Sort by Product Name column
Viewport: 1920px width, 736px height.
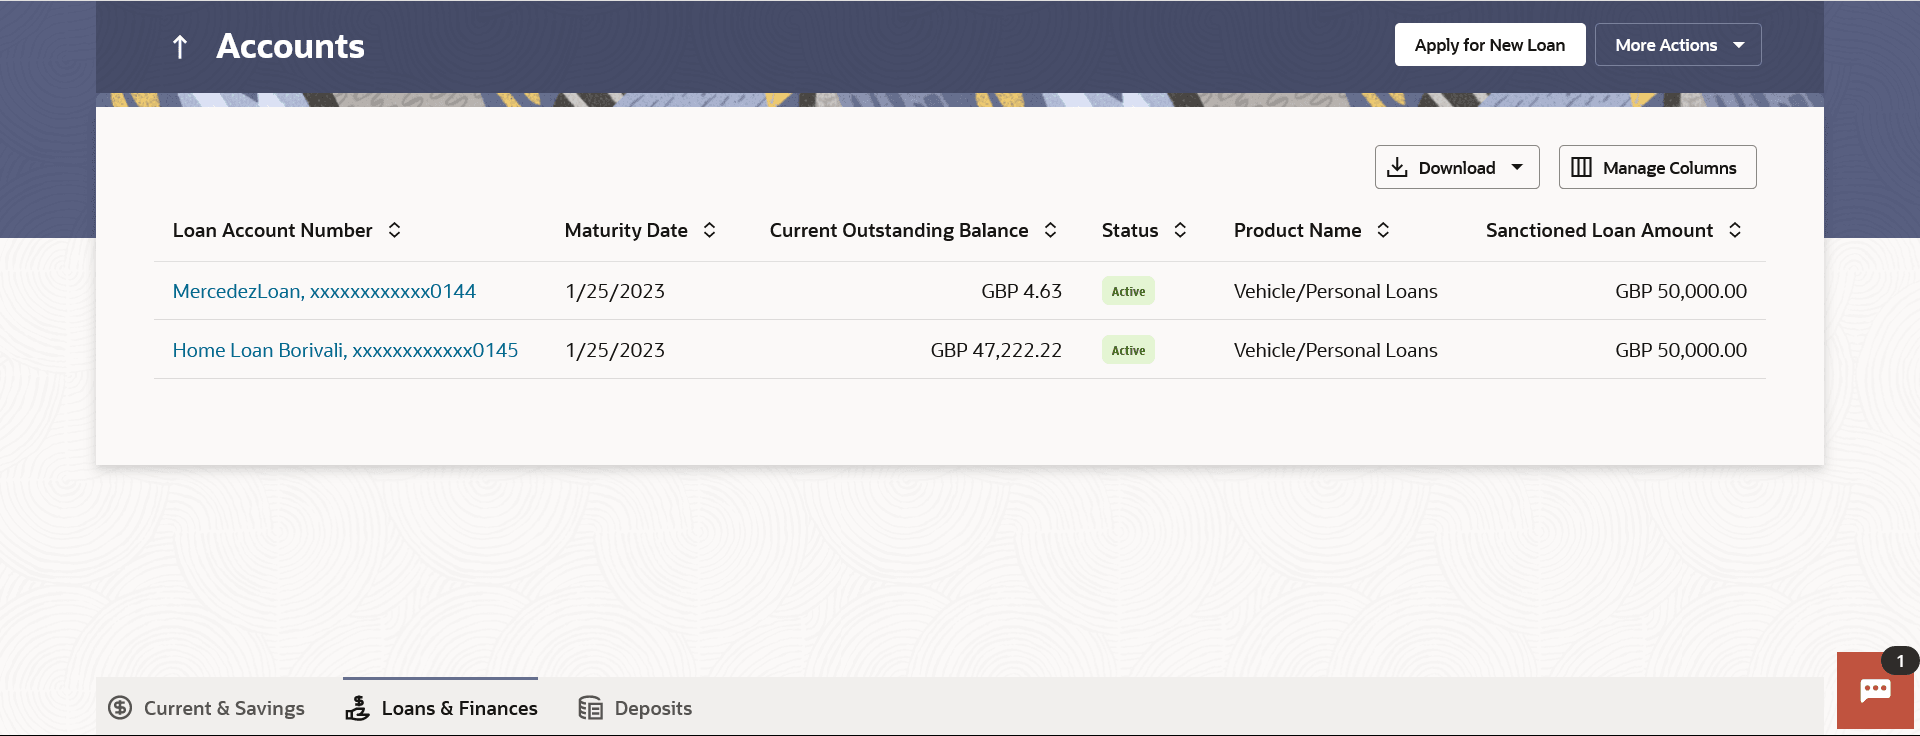click(x=1383, y=230)
